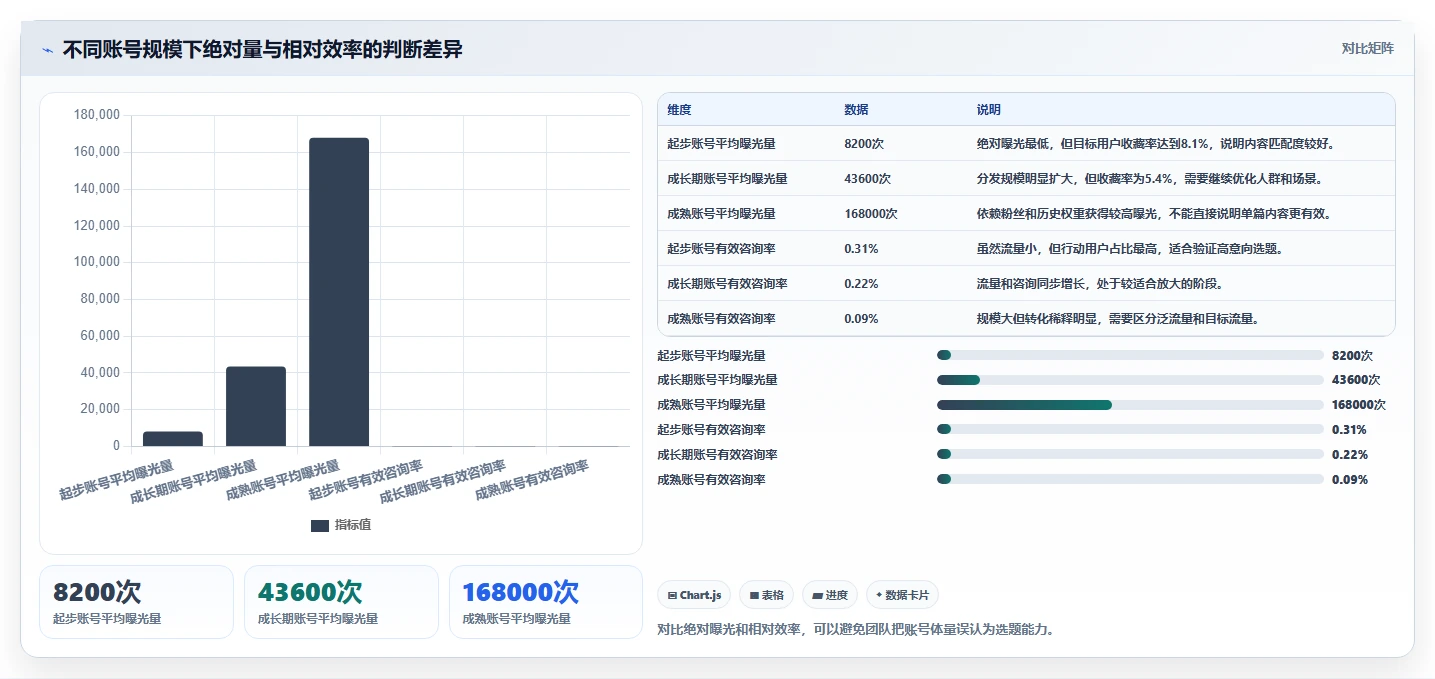Viewport: 1435px width, 679px height.
Task: Click the tallest 成熟账号平均曝光量 chart bar
Action: tap(339, 292)
